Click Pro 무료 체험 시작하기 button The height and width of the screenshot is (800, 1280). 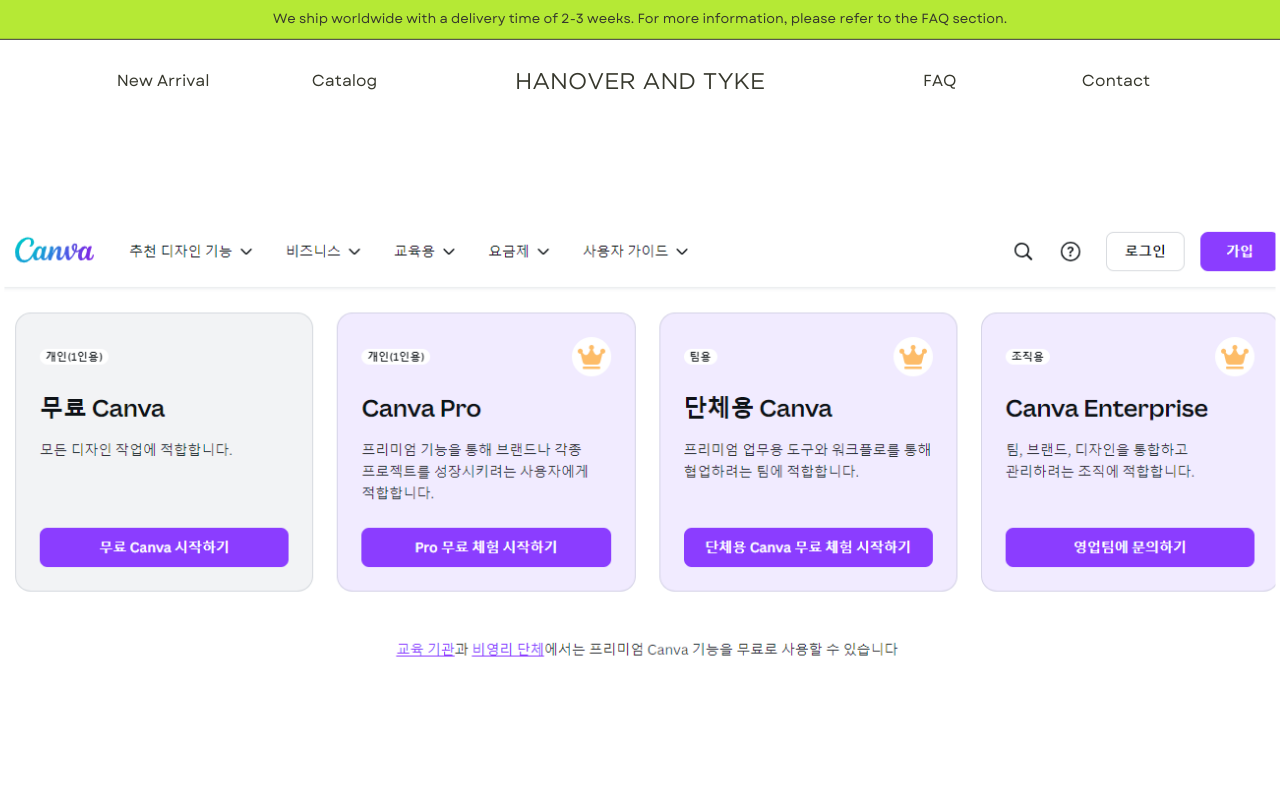(486, 547)
